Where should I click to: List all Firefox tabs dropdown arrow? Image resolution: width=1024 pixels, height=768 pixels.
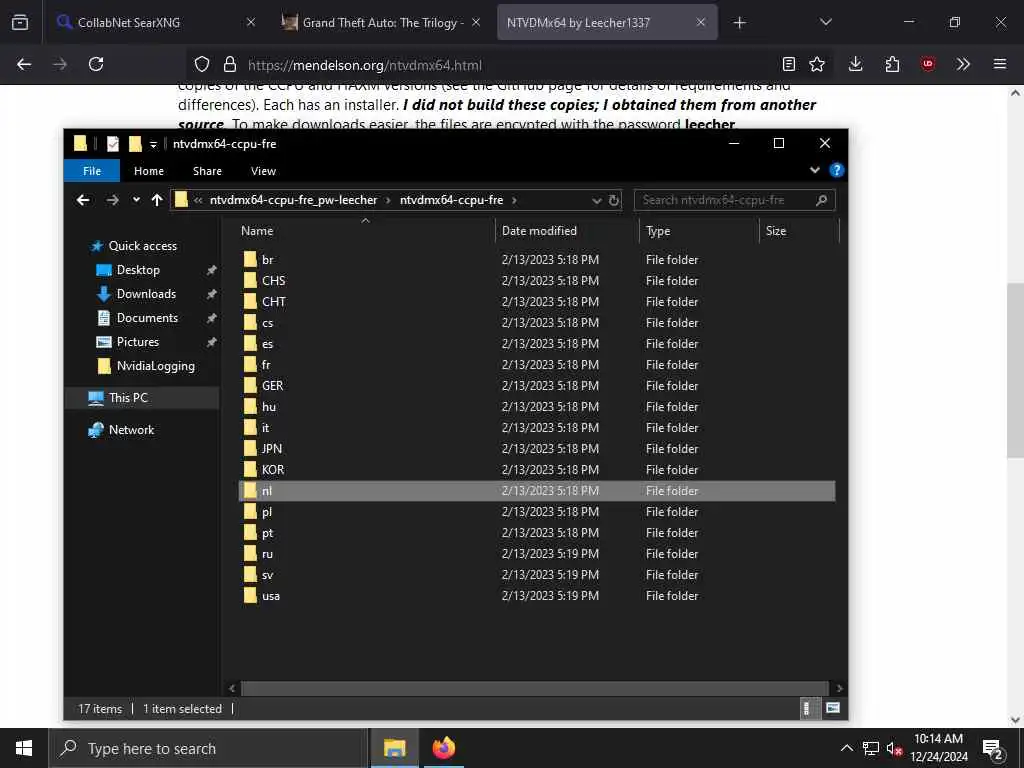[x=825, y=22]
